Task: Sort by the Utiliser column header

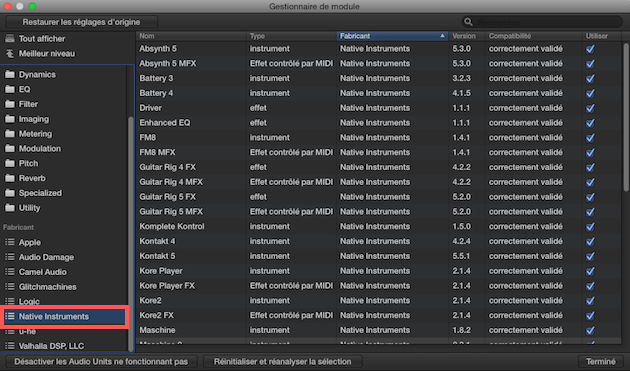Action: pyautogui.click(x=601, y=36)
